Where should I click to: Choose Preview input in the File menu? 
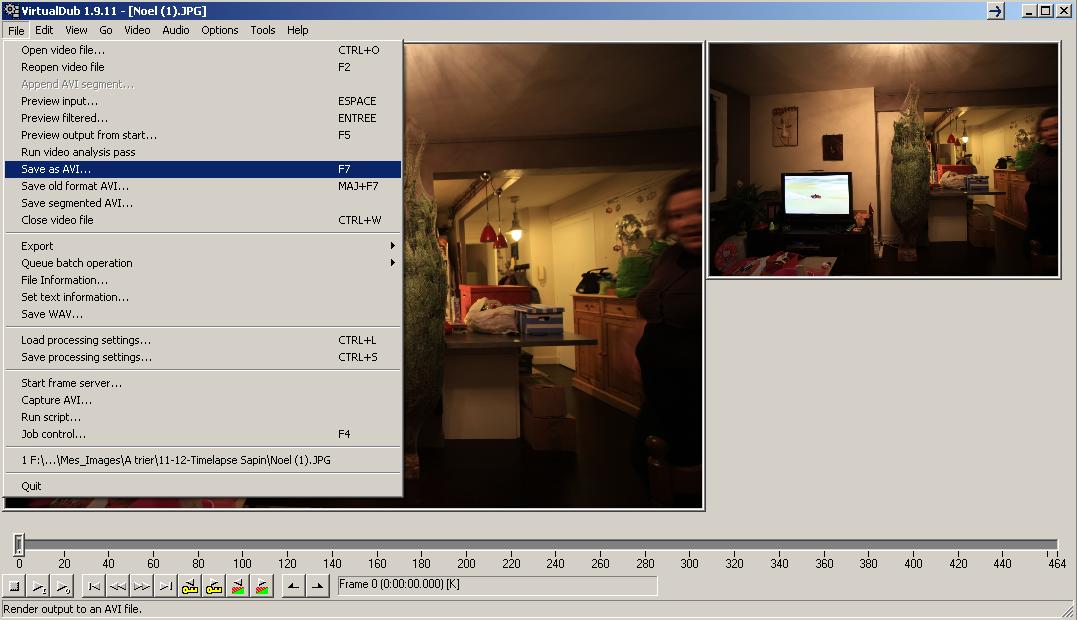point(203,101)
